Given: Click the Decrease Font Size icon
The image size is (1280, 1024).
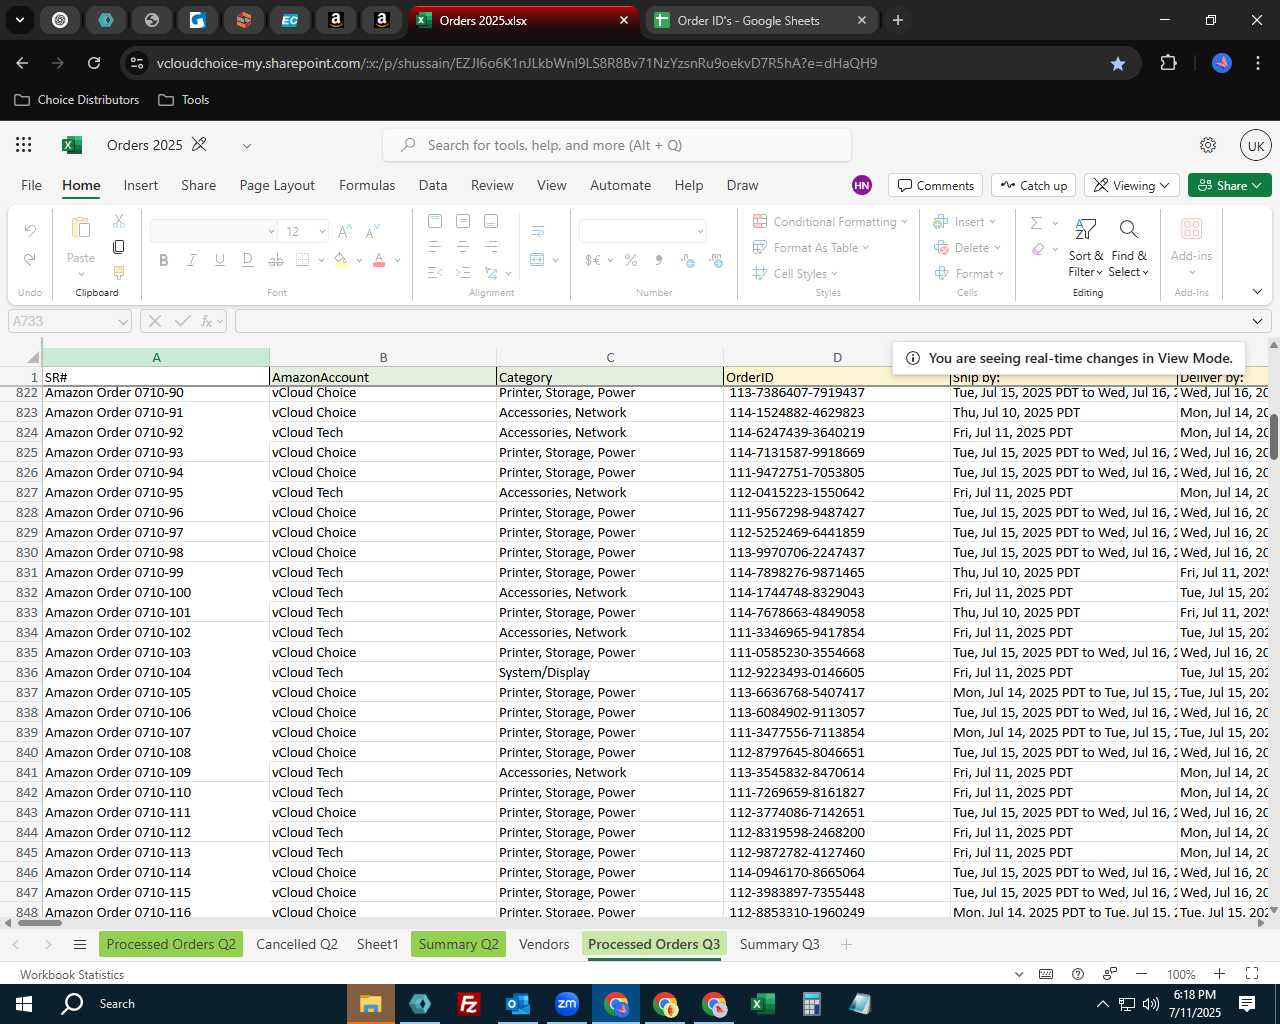Looking at the screenshot, I should (372, 232).
